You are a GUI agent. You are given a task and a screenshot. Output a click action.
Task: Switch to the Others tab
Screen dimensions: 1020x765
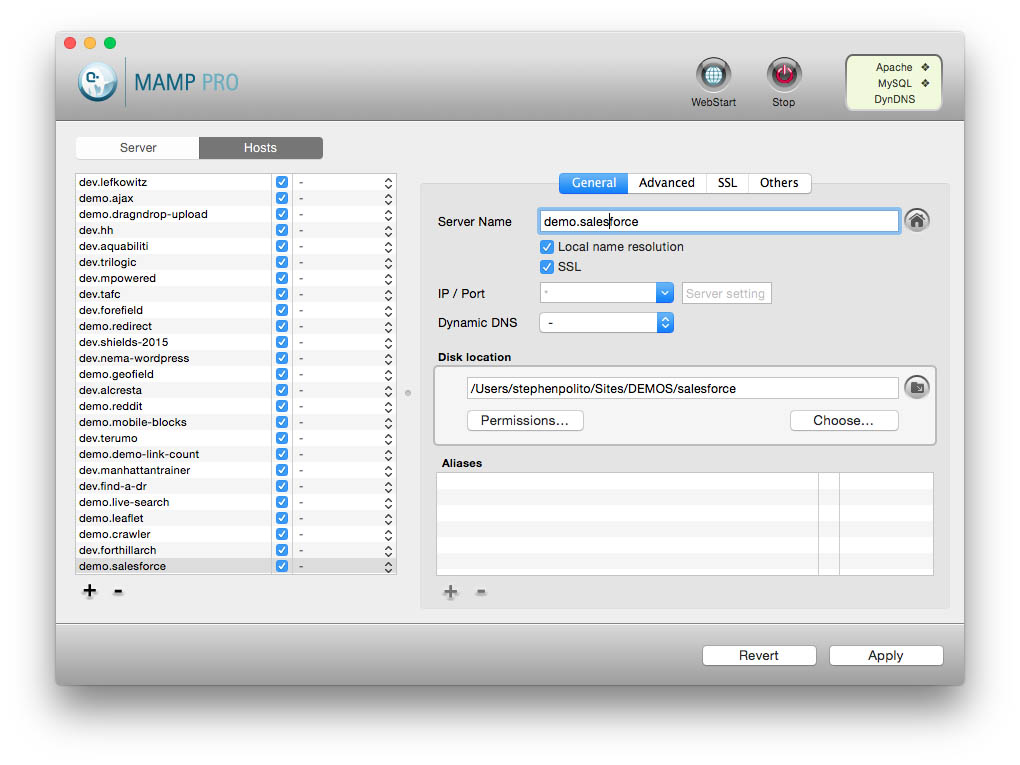click(779, 183)
